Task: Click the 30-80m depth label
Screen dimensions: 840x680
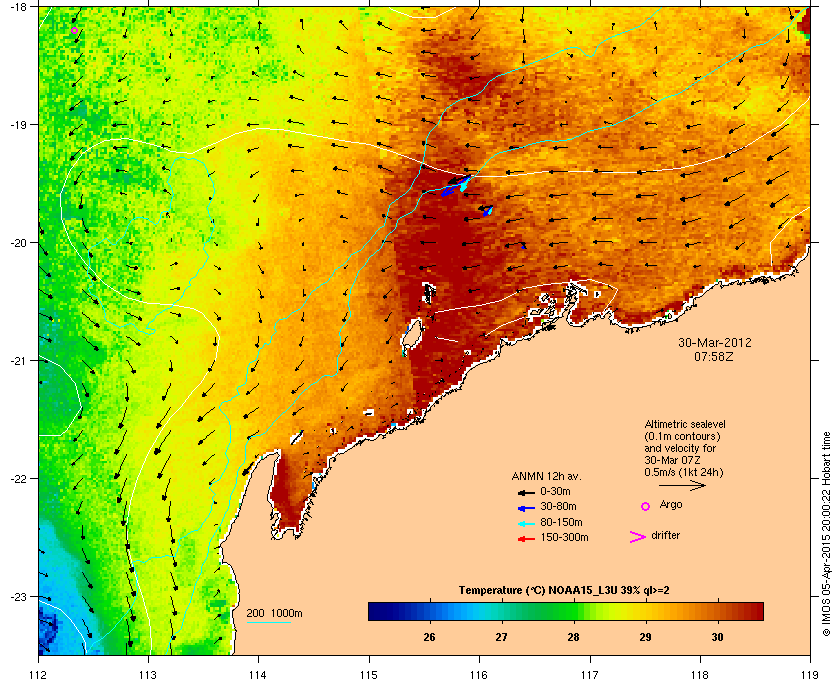Action: tap(558, 506)
